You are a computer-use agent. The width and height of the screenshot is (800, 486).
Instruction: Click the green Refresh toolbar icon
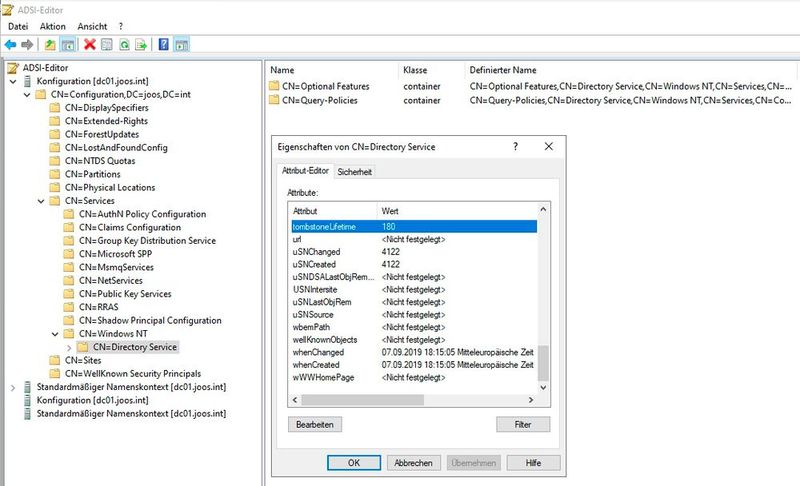pyautogui.click(x=124, y=45)
